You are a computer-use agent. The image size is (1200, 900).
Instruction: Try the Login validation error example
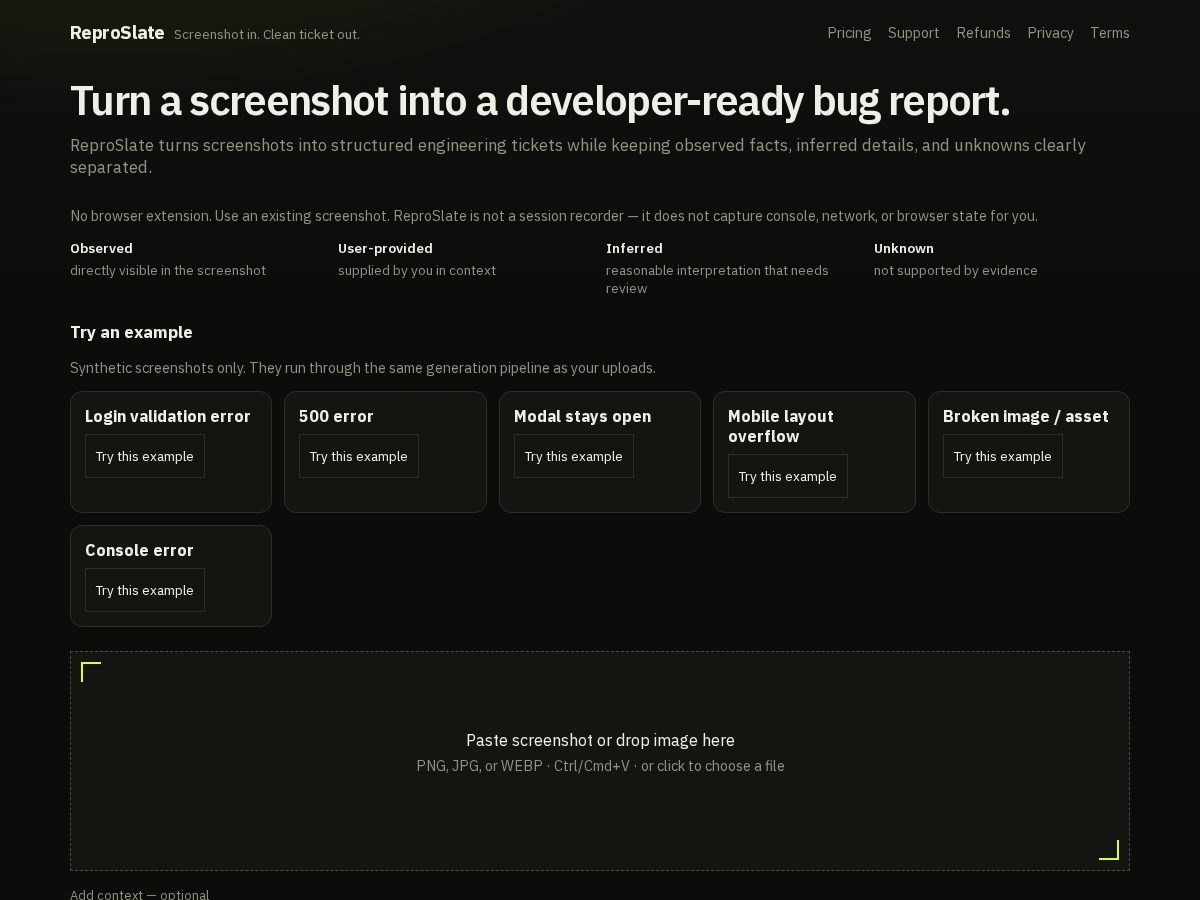pyautogui.click(x=145, y=456)
